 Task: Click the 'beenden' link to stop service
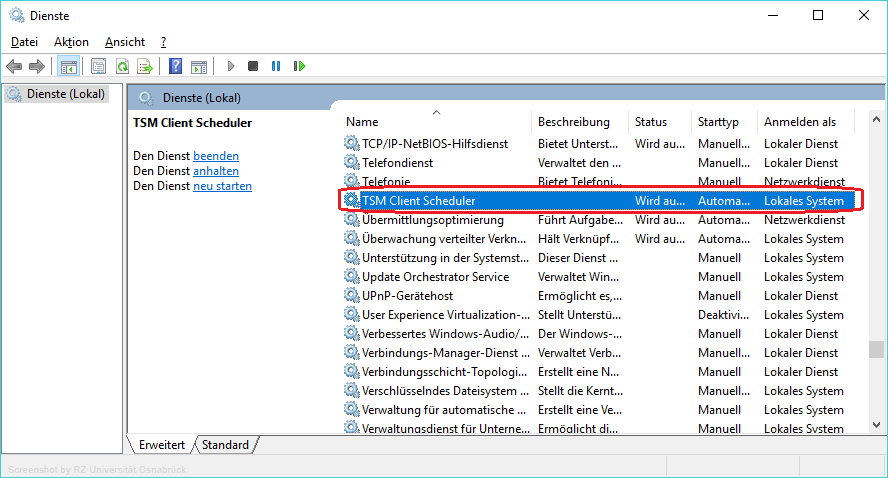[216, 156]
